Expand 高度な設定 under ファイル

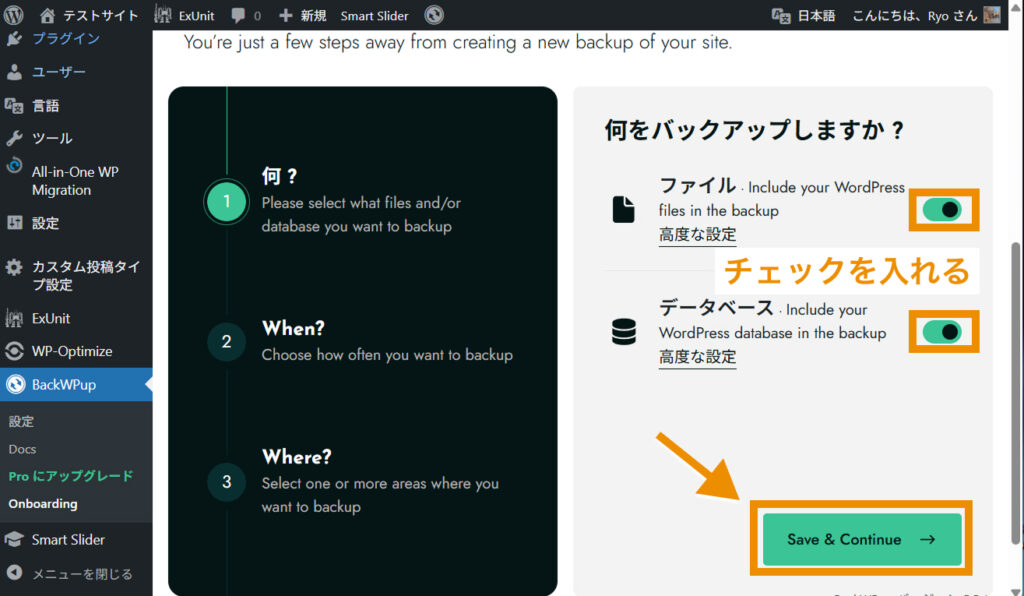coord(697,235)
